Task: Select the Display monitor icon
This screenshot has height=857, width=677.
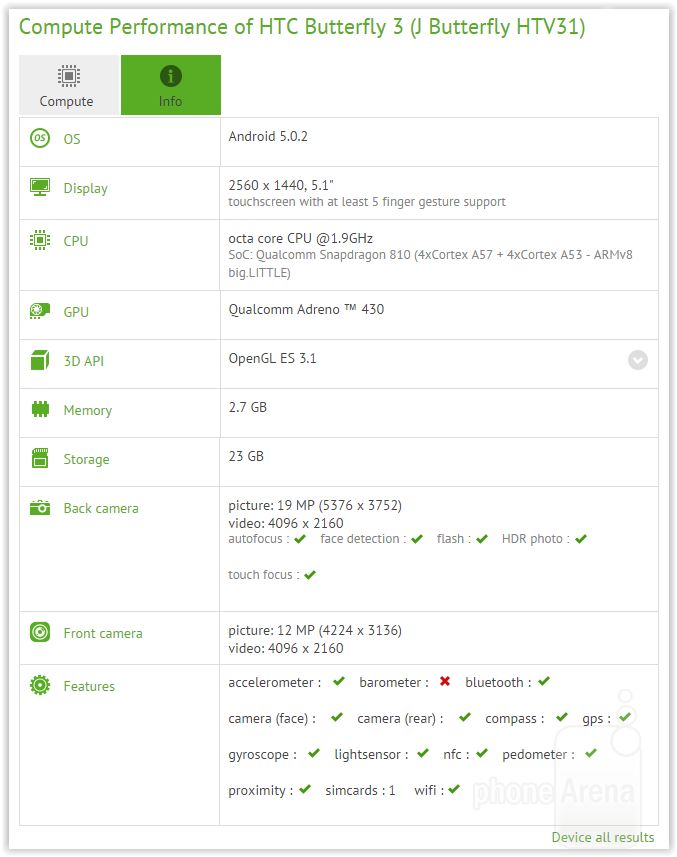Action: pos(40,187)
